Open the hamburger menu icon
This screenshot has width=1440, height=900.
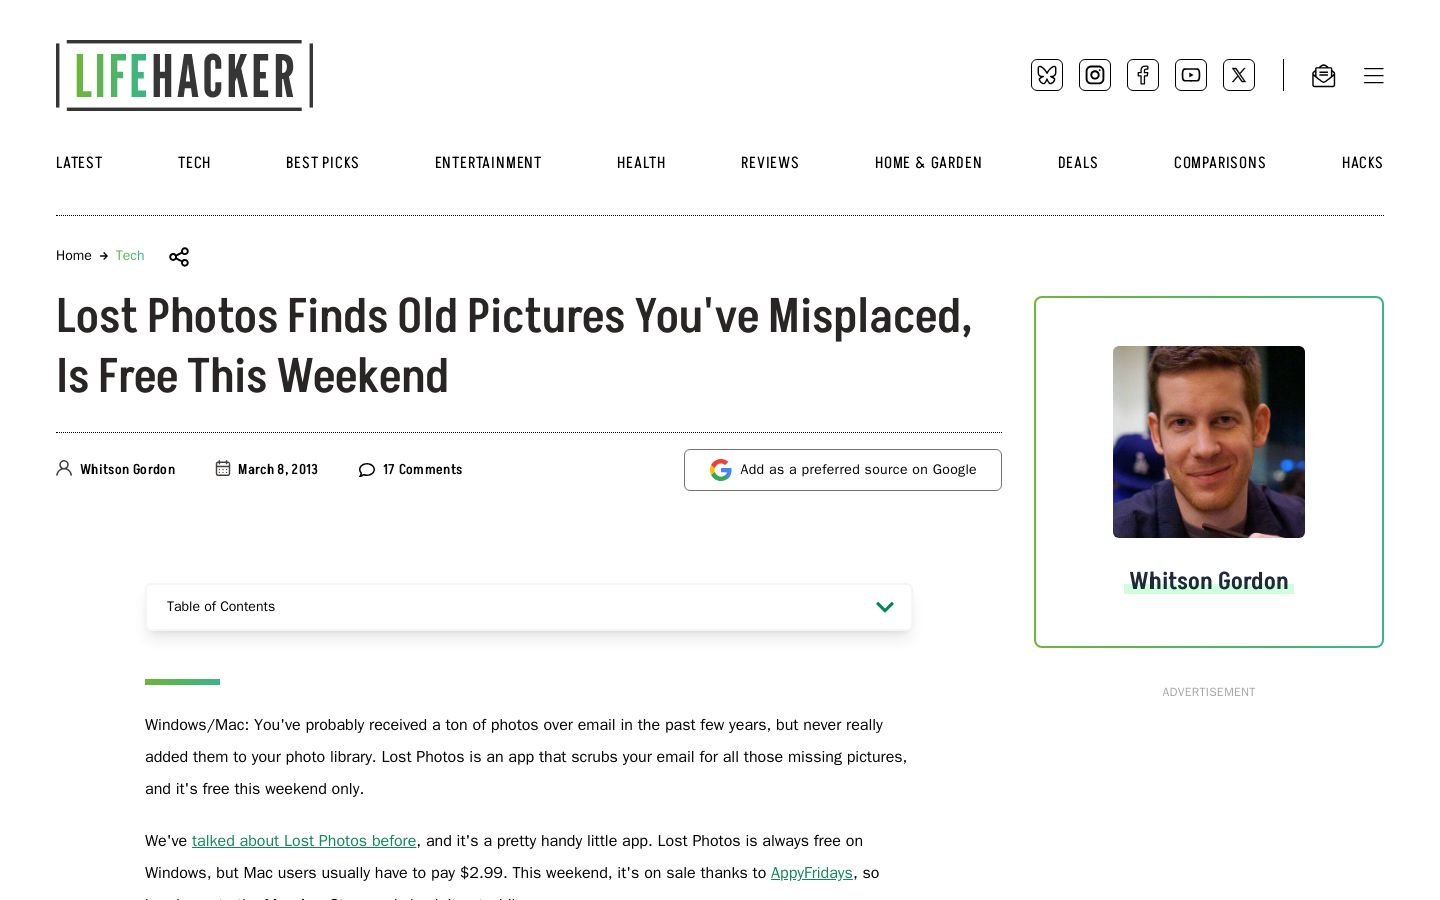1374,76
